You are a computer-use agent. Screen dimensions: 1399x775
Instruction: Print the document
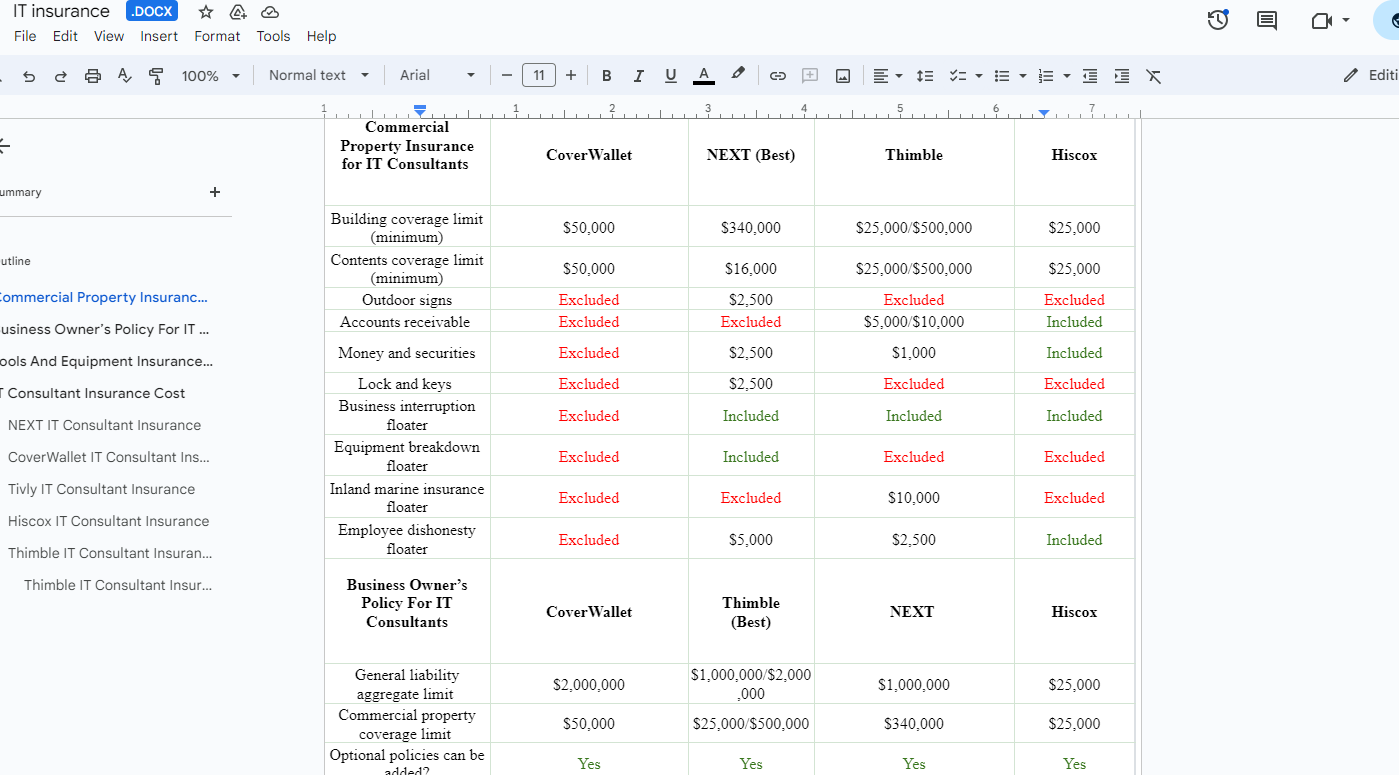point(93,76)
